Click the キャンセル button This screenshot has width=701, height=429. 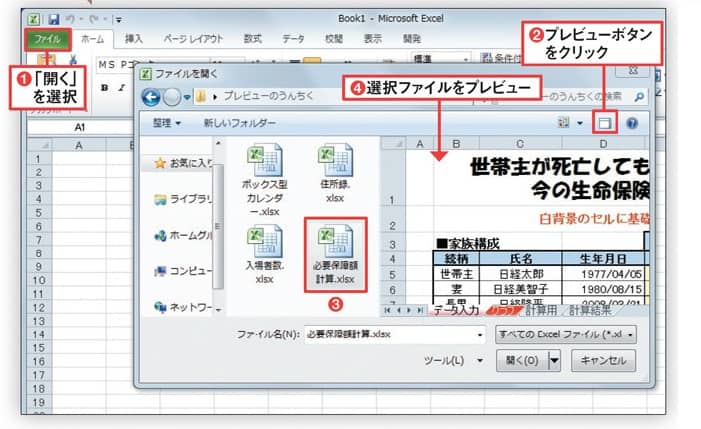(603, 360)
